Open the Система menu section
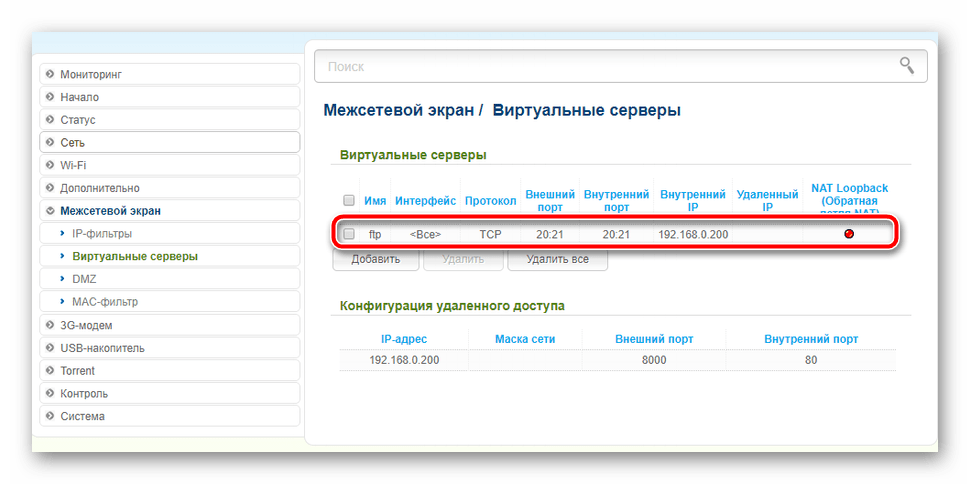Screen dimensions: 970x484 pos(82,416)
